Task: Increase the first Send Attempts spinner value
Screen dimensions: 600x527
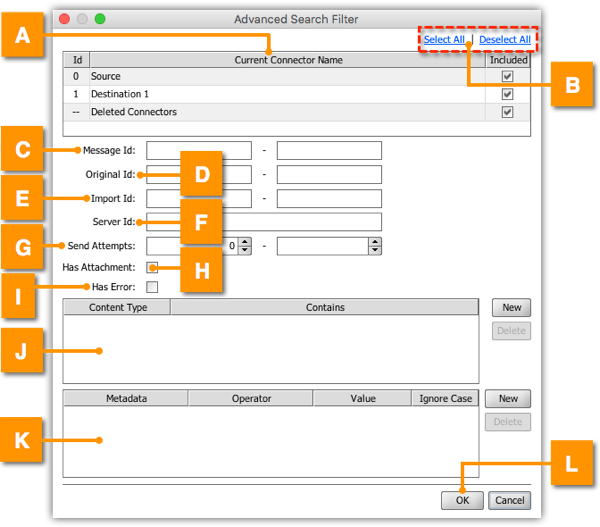Action: (245, 241)
